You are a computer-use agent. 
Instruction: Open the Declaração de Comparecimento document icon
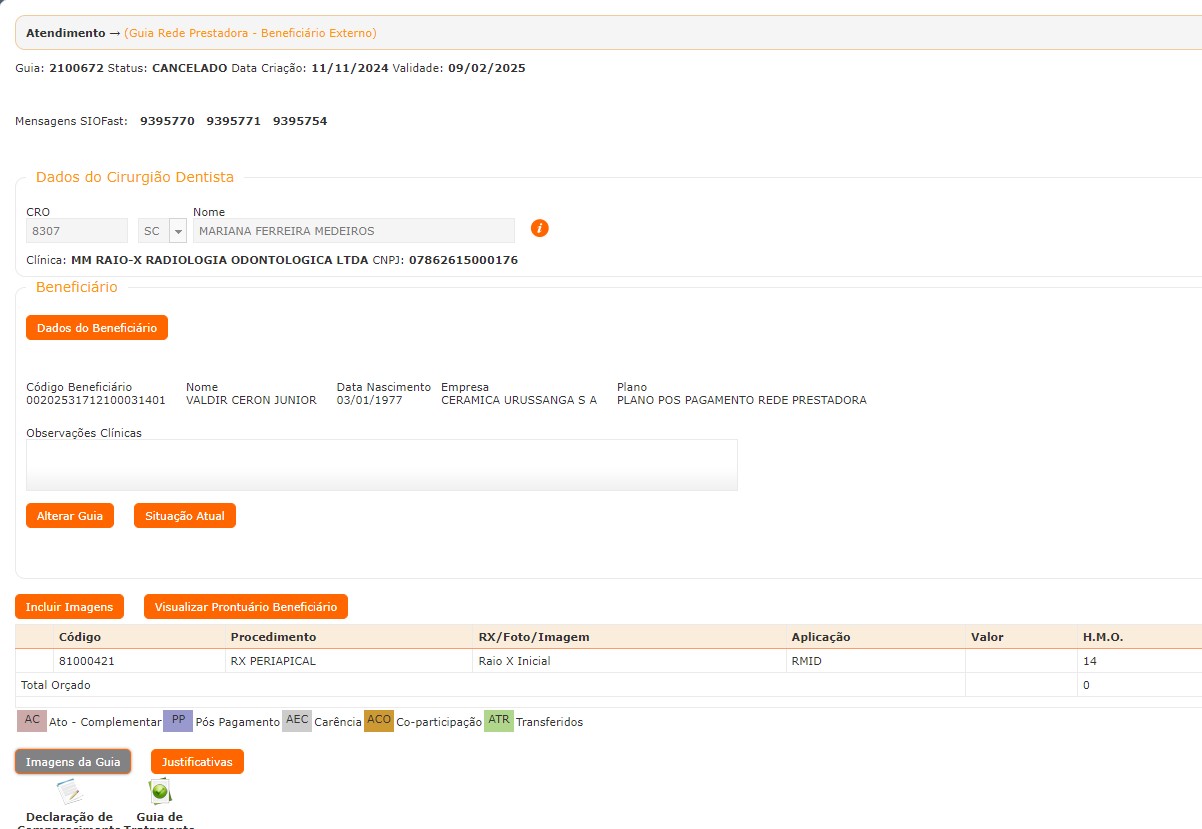click(x=69, y=793)
